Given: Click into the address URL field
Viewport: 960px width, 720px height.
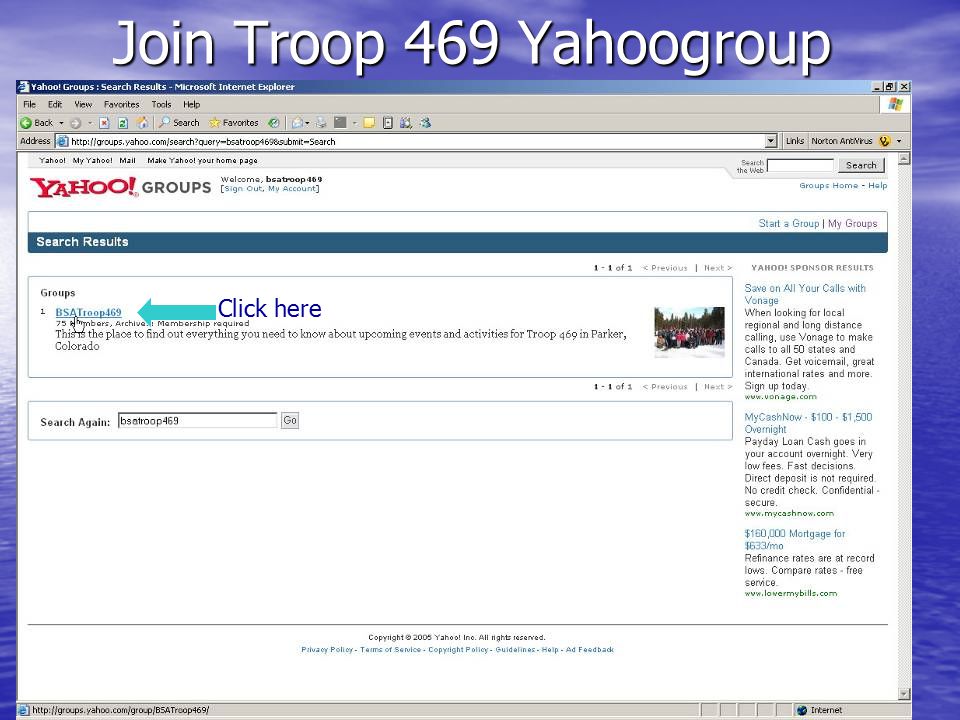Looking at the screenshot, I should coord(416,141).
